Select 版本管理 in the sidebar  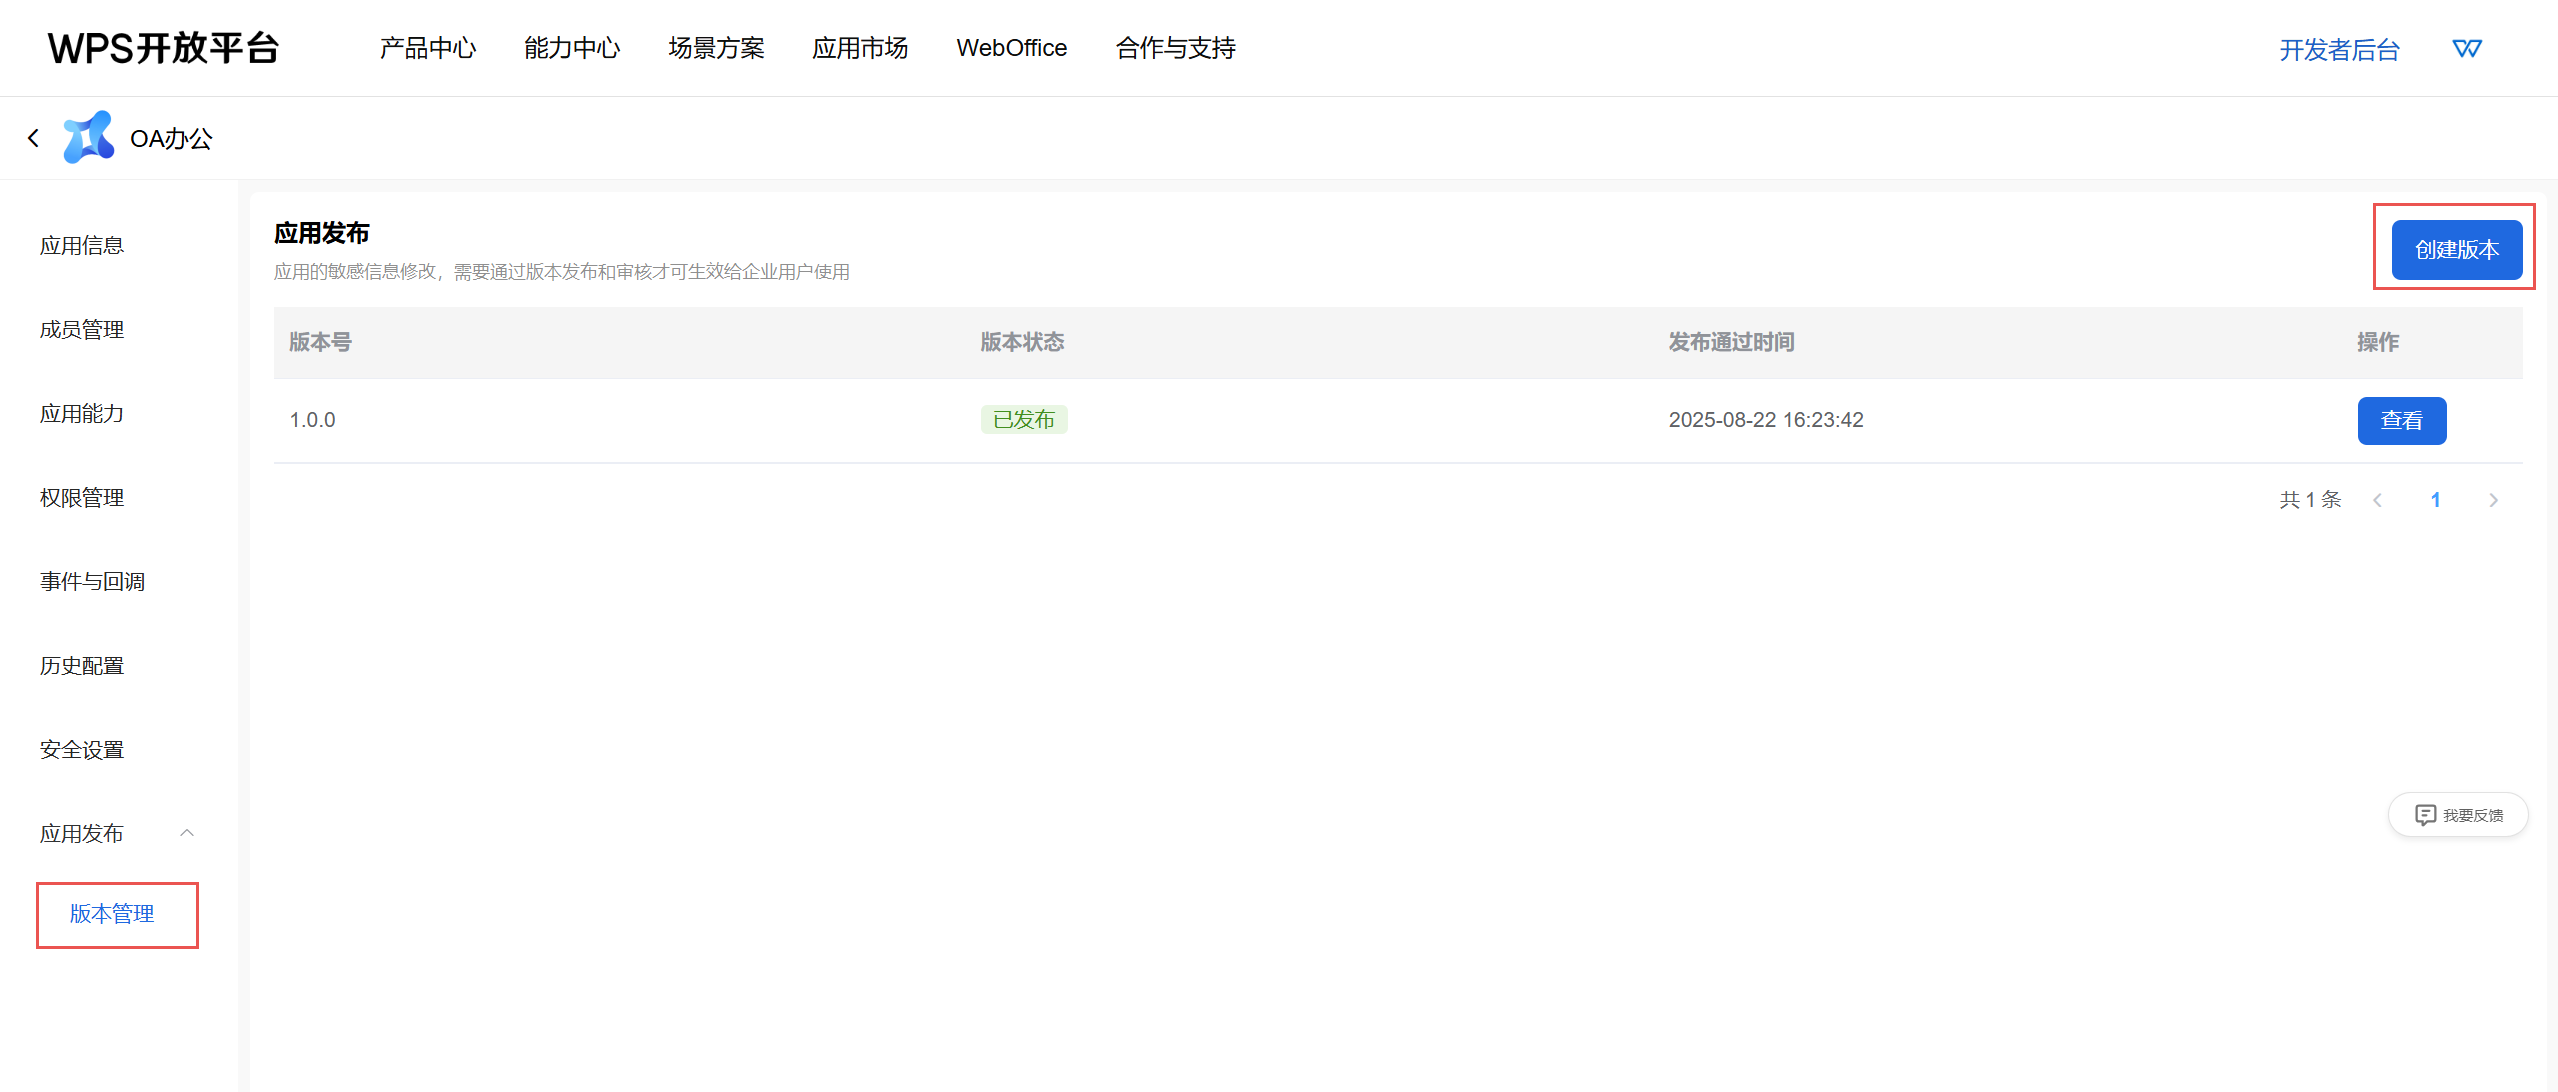[112, 914]
